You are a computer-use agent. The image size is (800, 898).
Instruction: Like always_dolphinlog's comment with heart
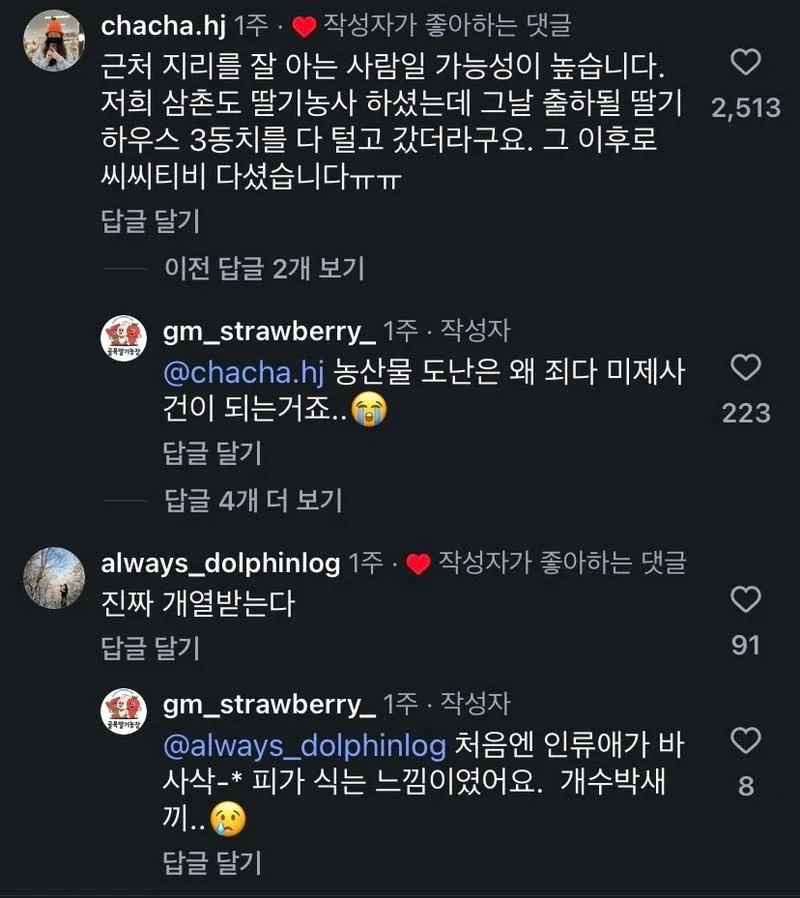(746, 599)
